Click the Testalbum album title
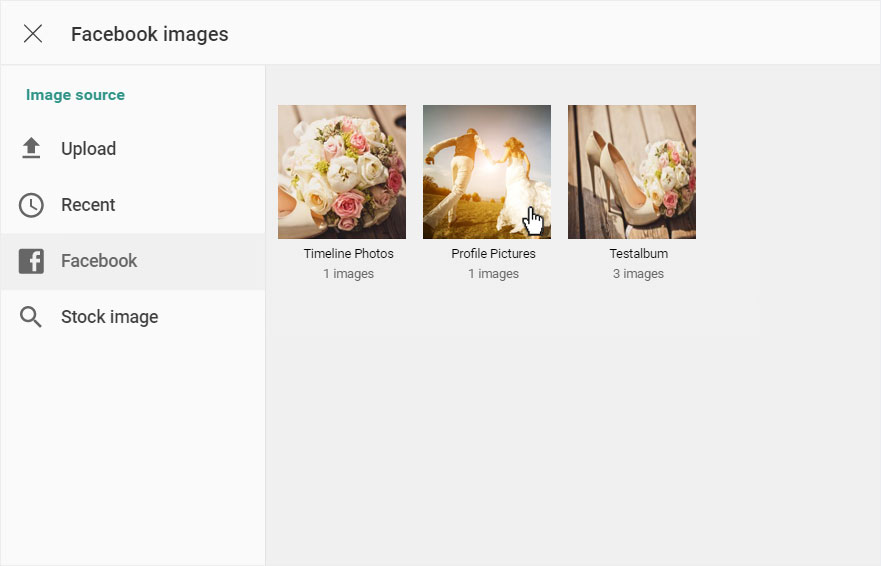Screen dimensions: 881x566 coord(638,253)
